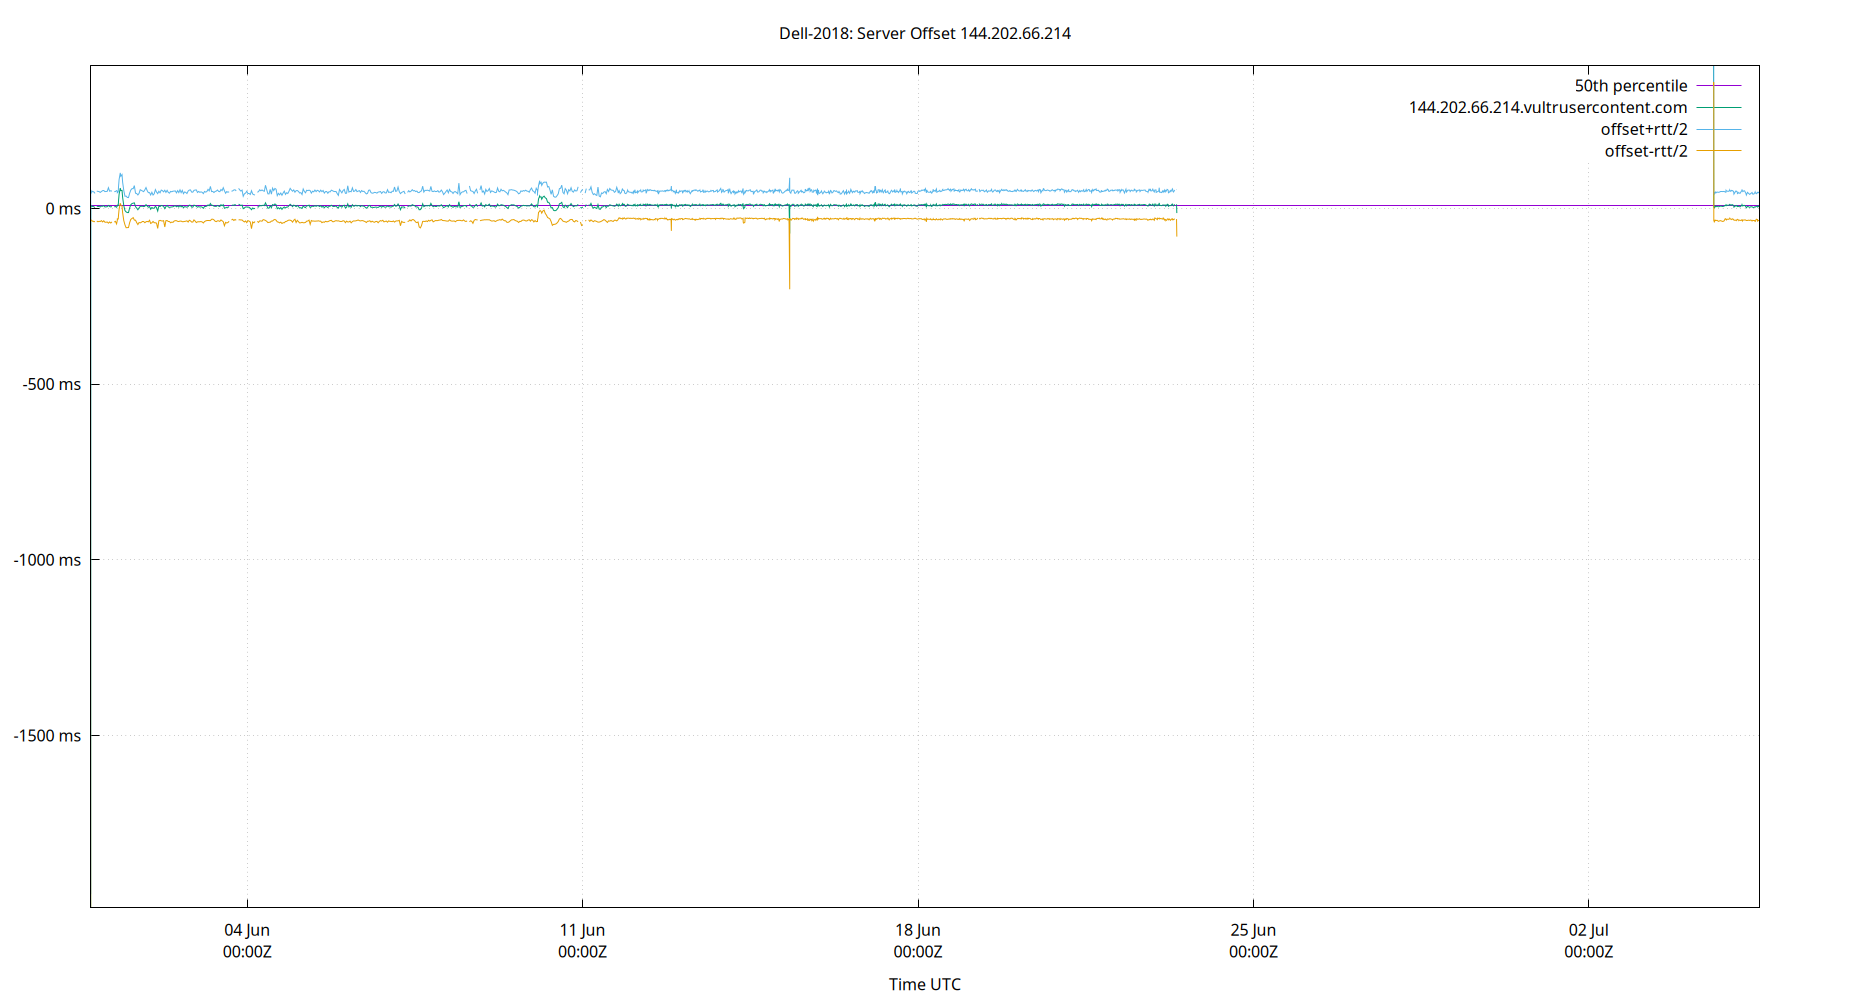Image resolution: width=1850 pixels, height=1000 pixels.
Task: Select the '50th percentile' legend label
Action: pos(1631,86)
